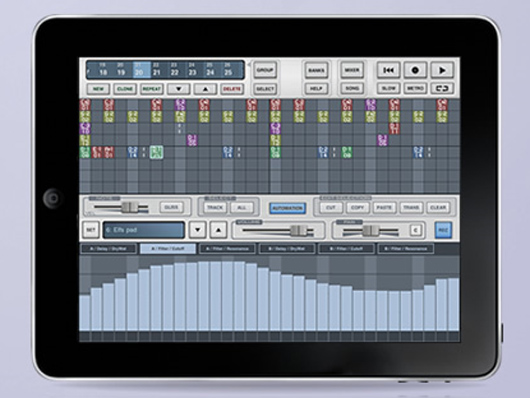Screen dimensions: 530x398
Task: Open the HELP screen
Action: 316,89
